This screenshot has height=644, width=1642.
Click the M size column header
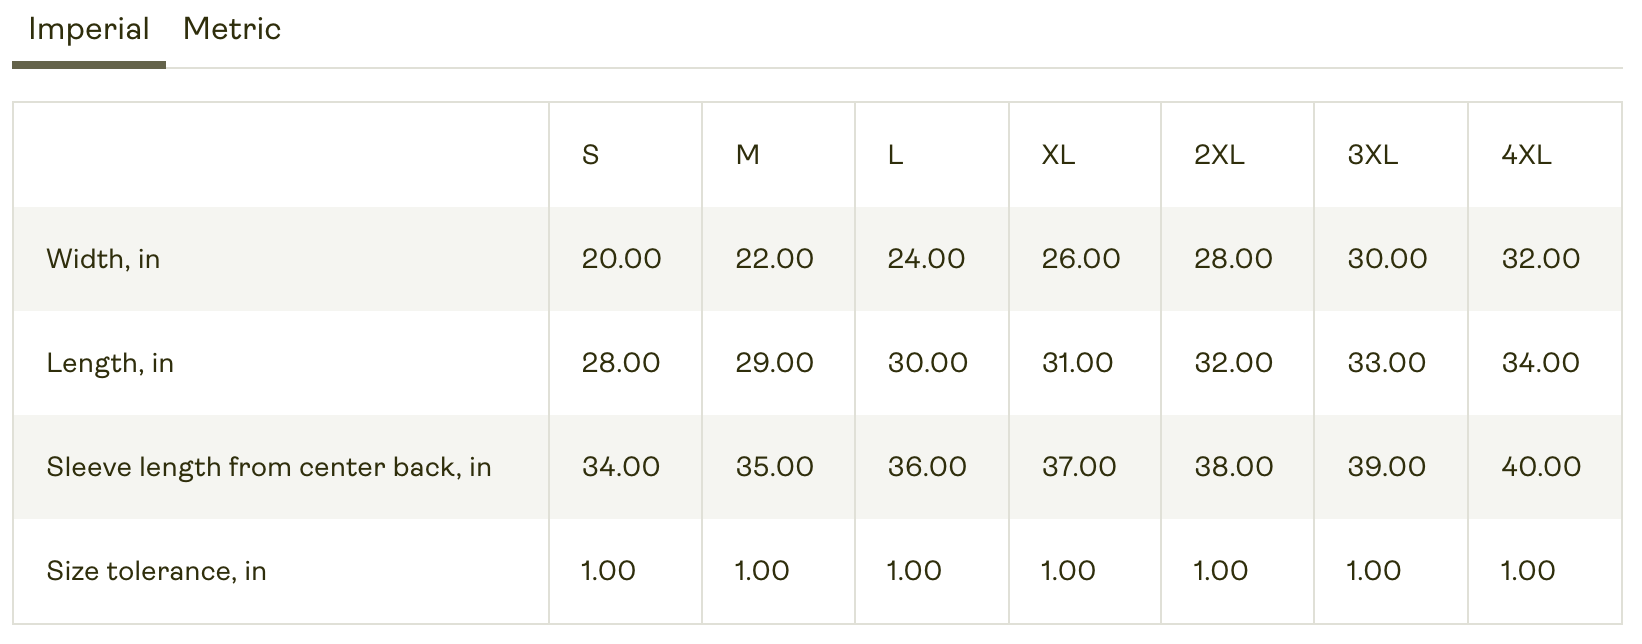748,155
